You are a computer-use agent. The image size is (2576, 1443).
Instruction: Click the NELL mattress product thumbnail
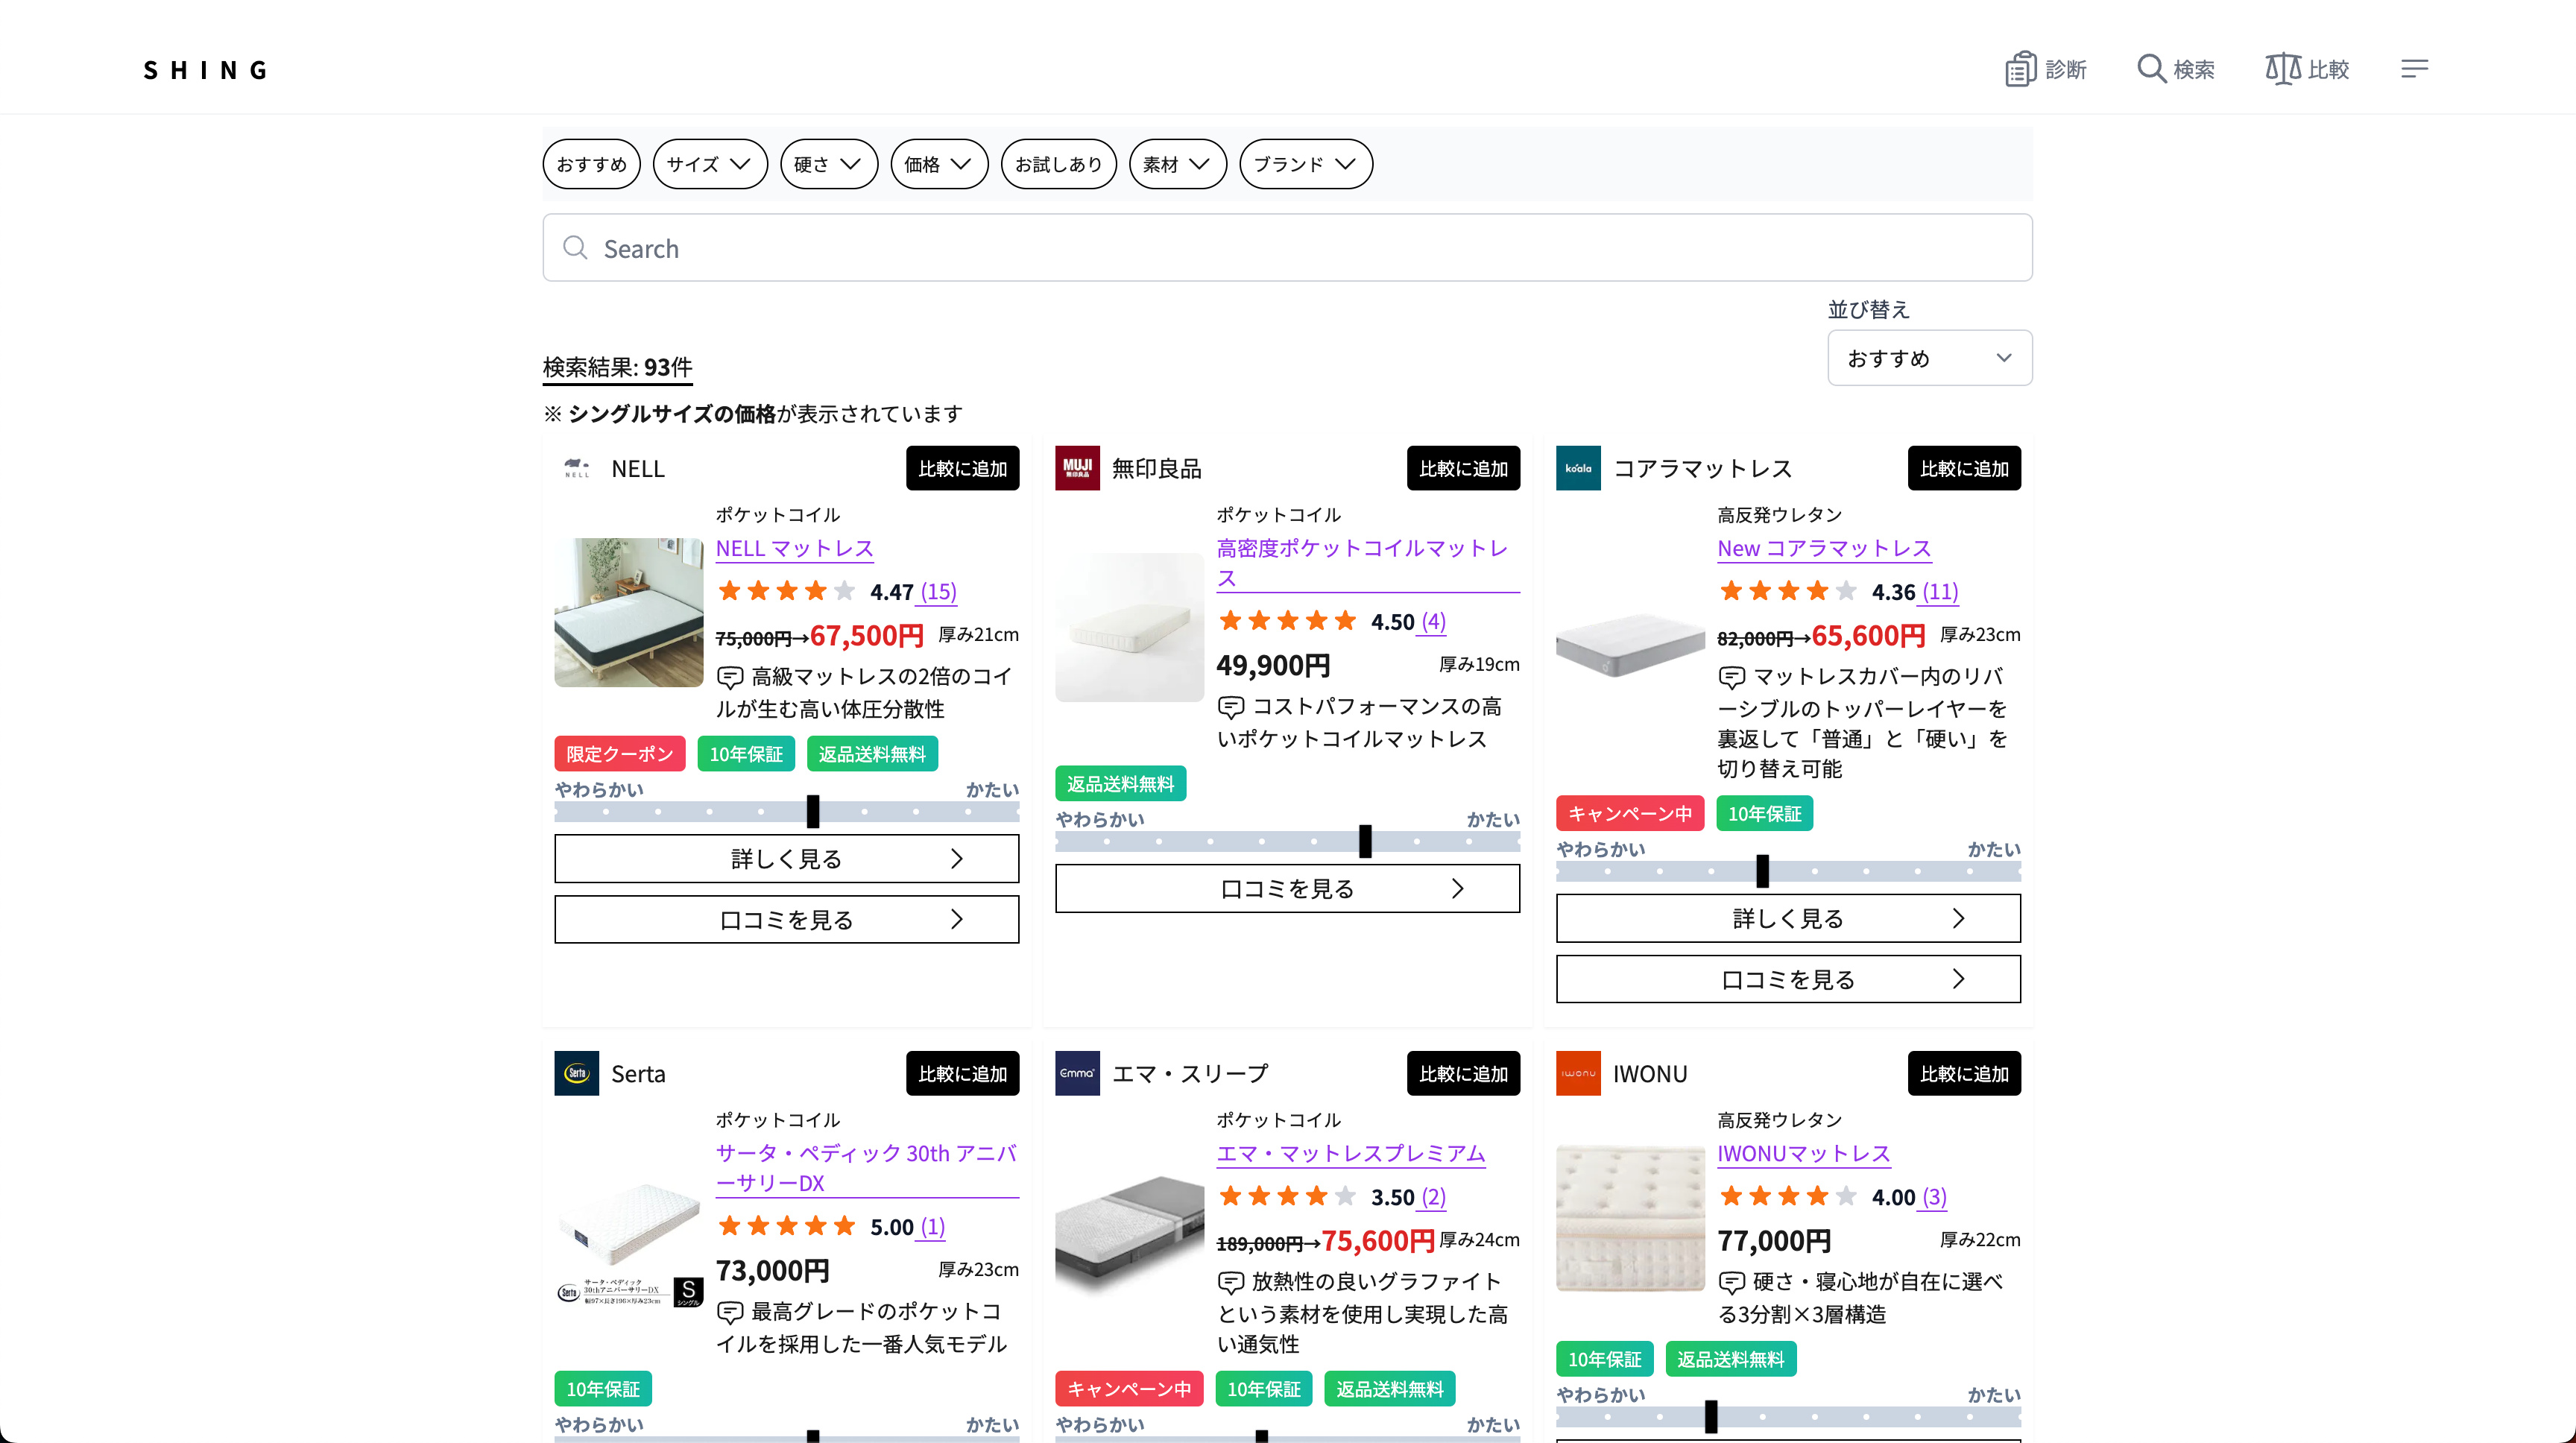click(629, 612)
